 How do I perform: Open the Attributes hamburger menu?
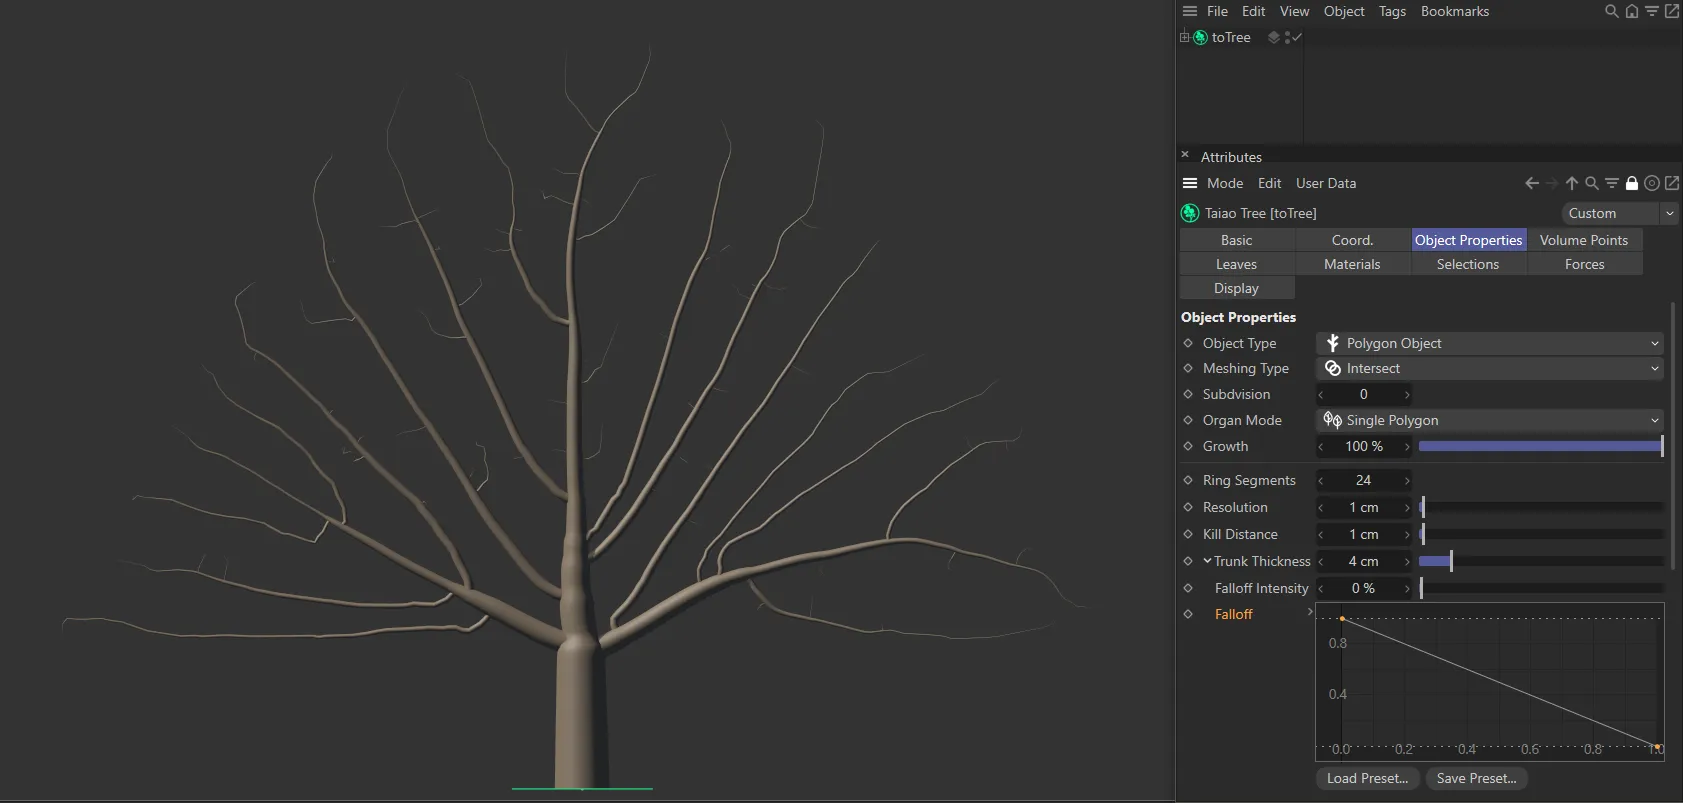coord(1190,183)
